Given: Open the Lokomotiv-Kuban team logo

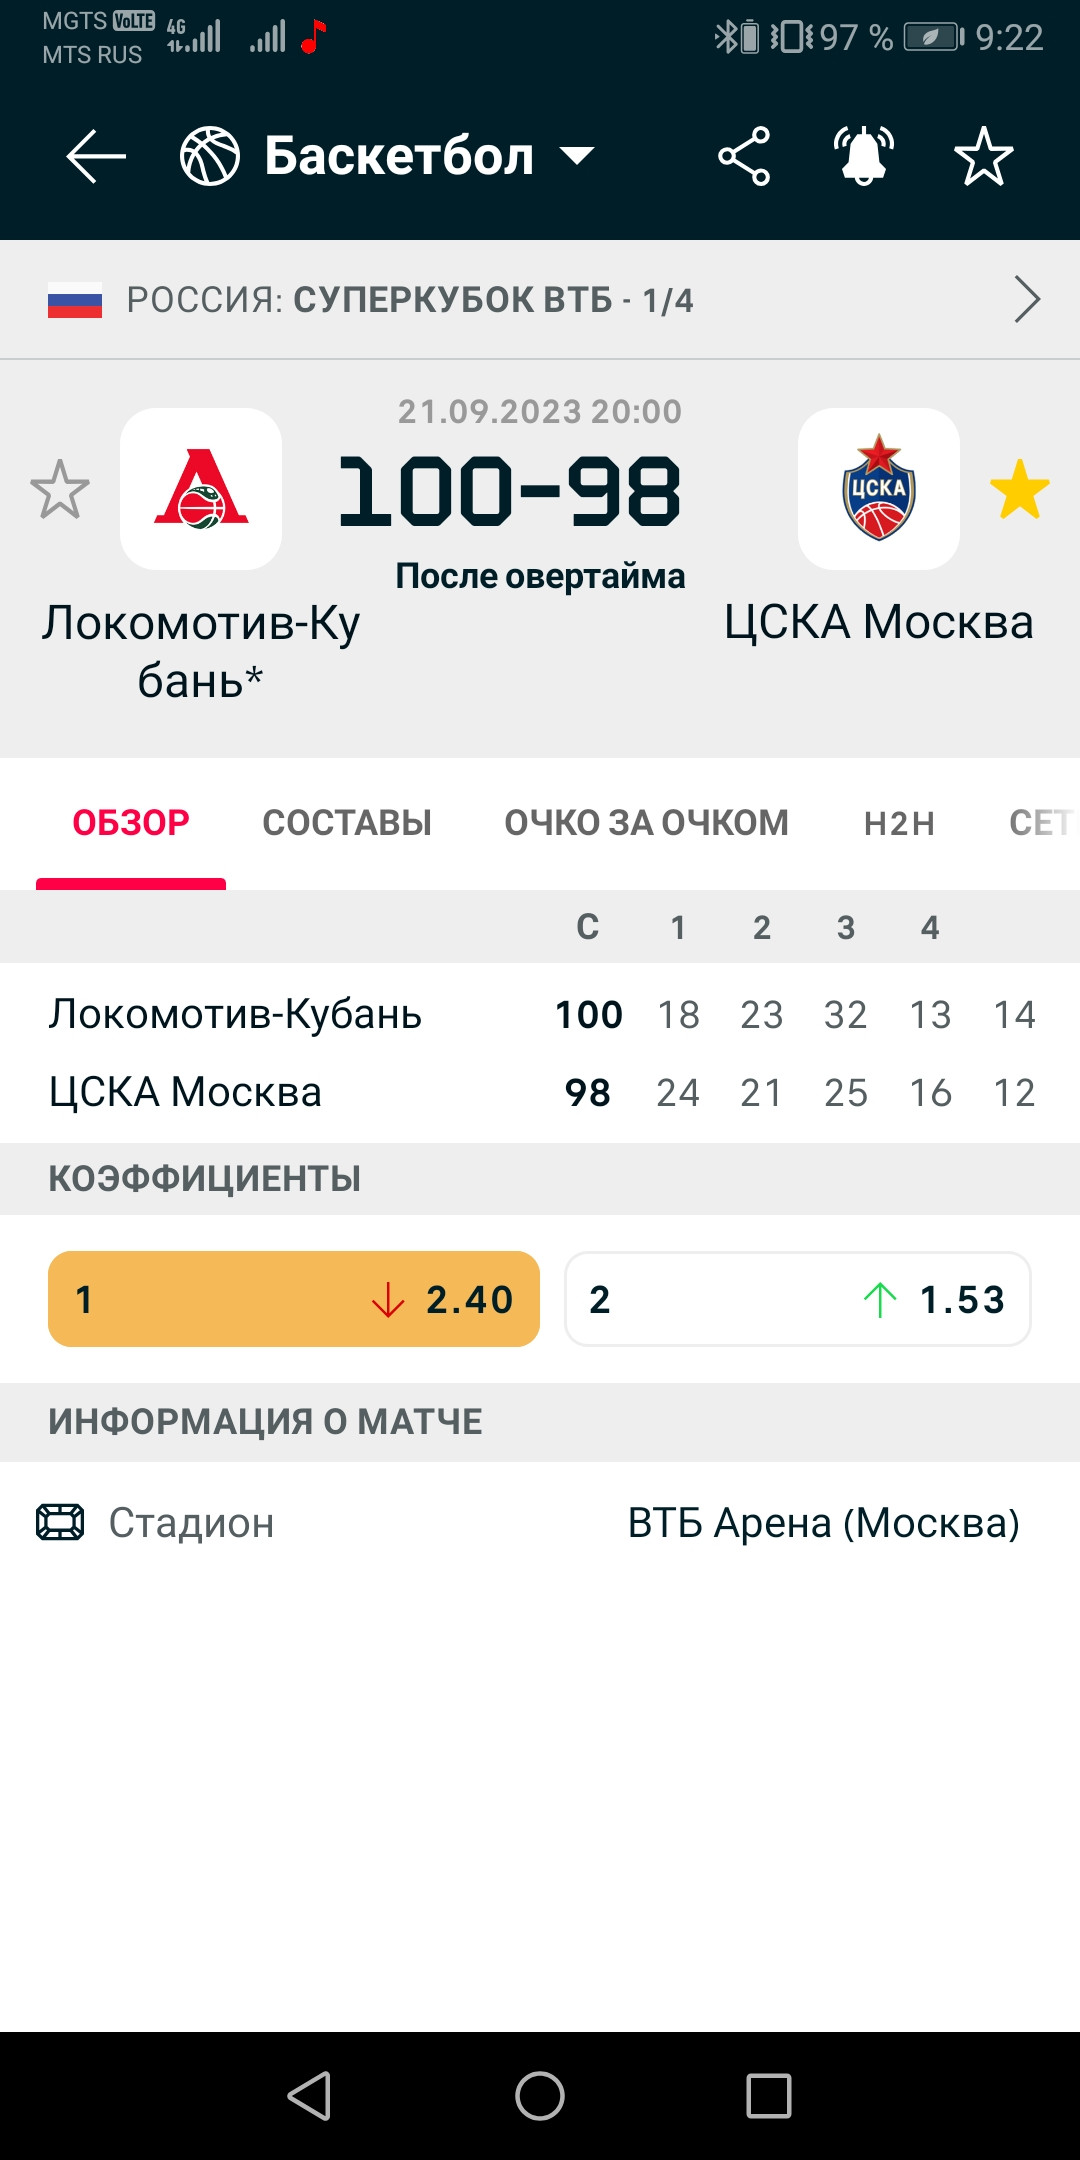Looking at the screenshot, I should (x=201, y=489).
